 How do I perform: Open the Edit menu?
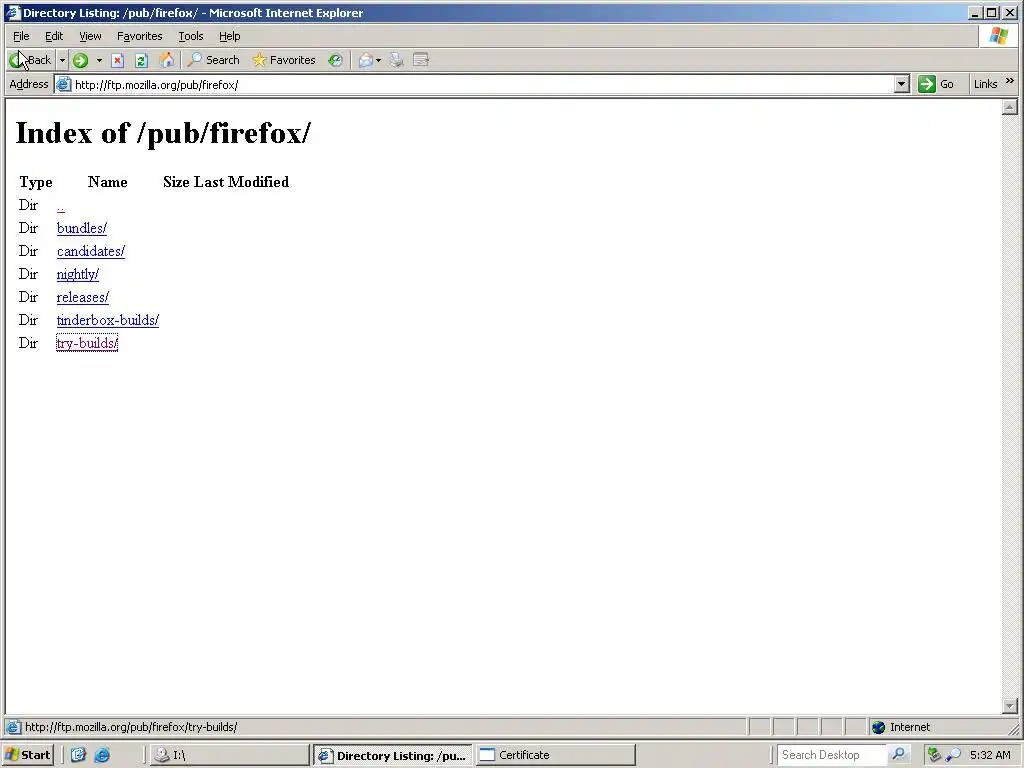click(54, 36)
